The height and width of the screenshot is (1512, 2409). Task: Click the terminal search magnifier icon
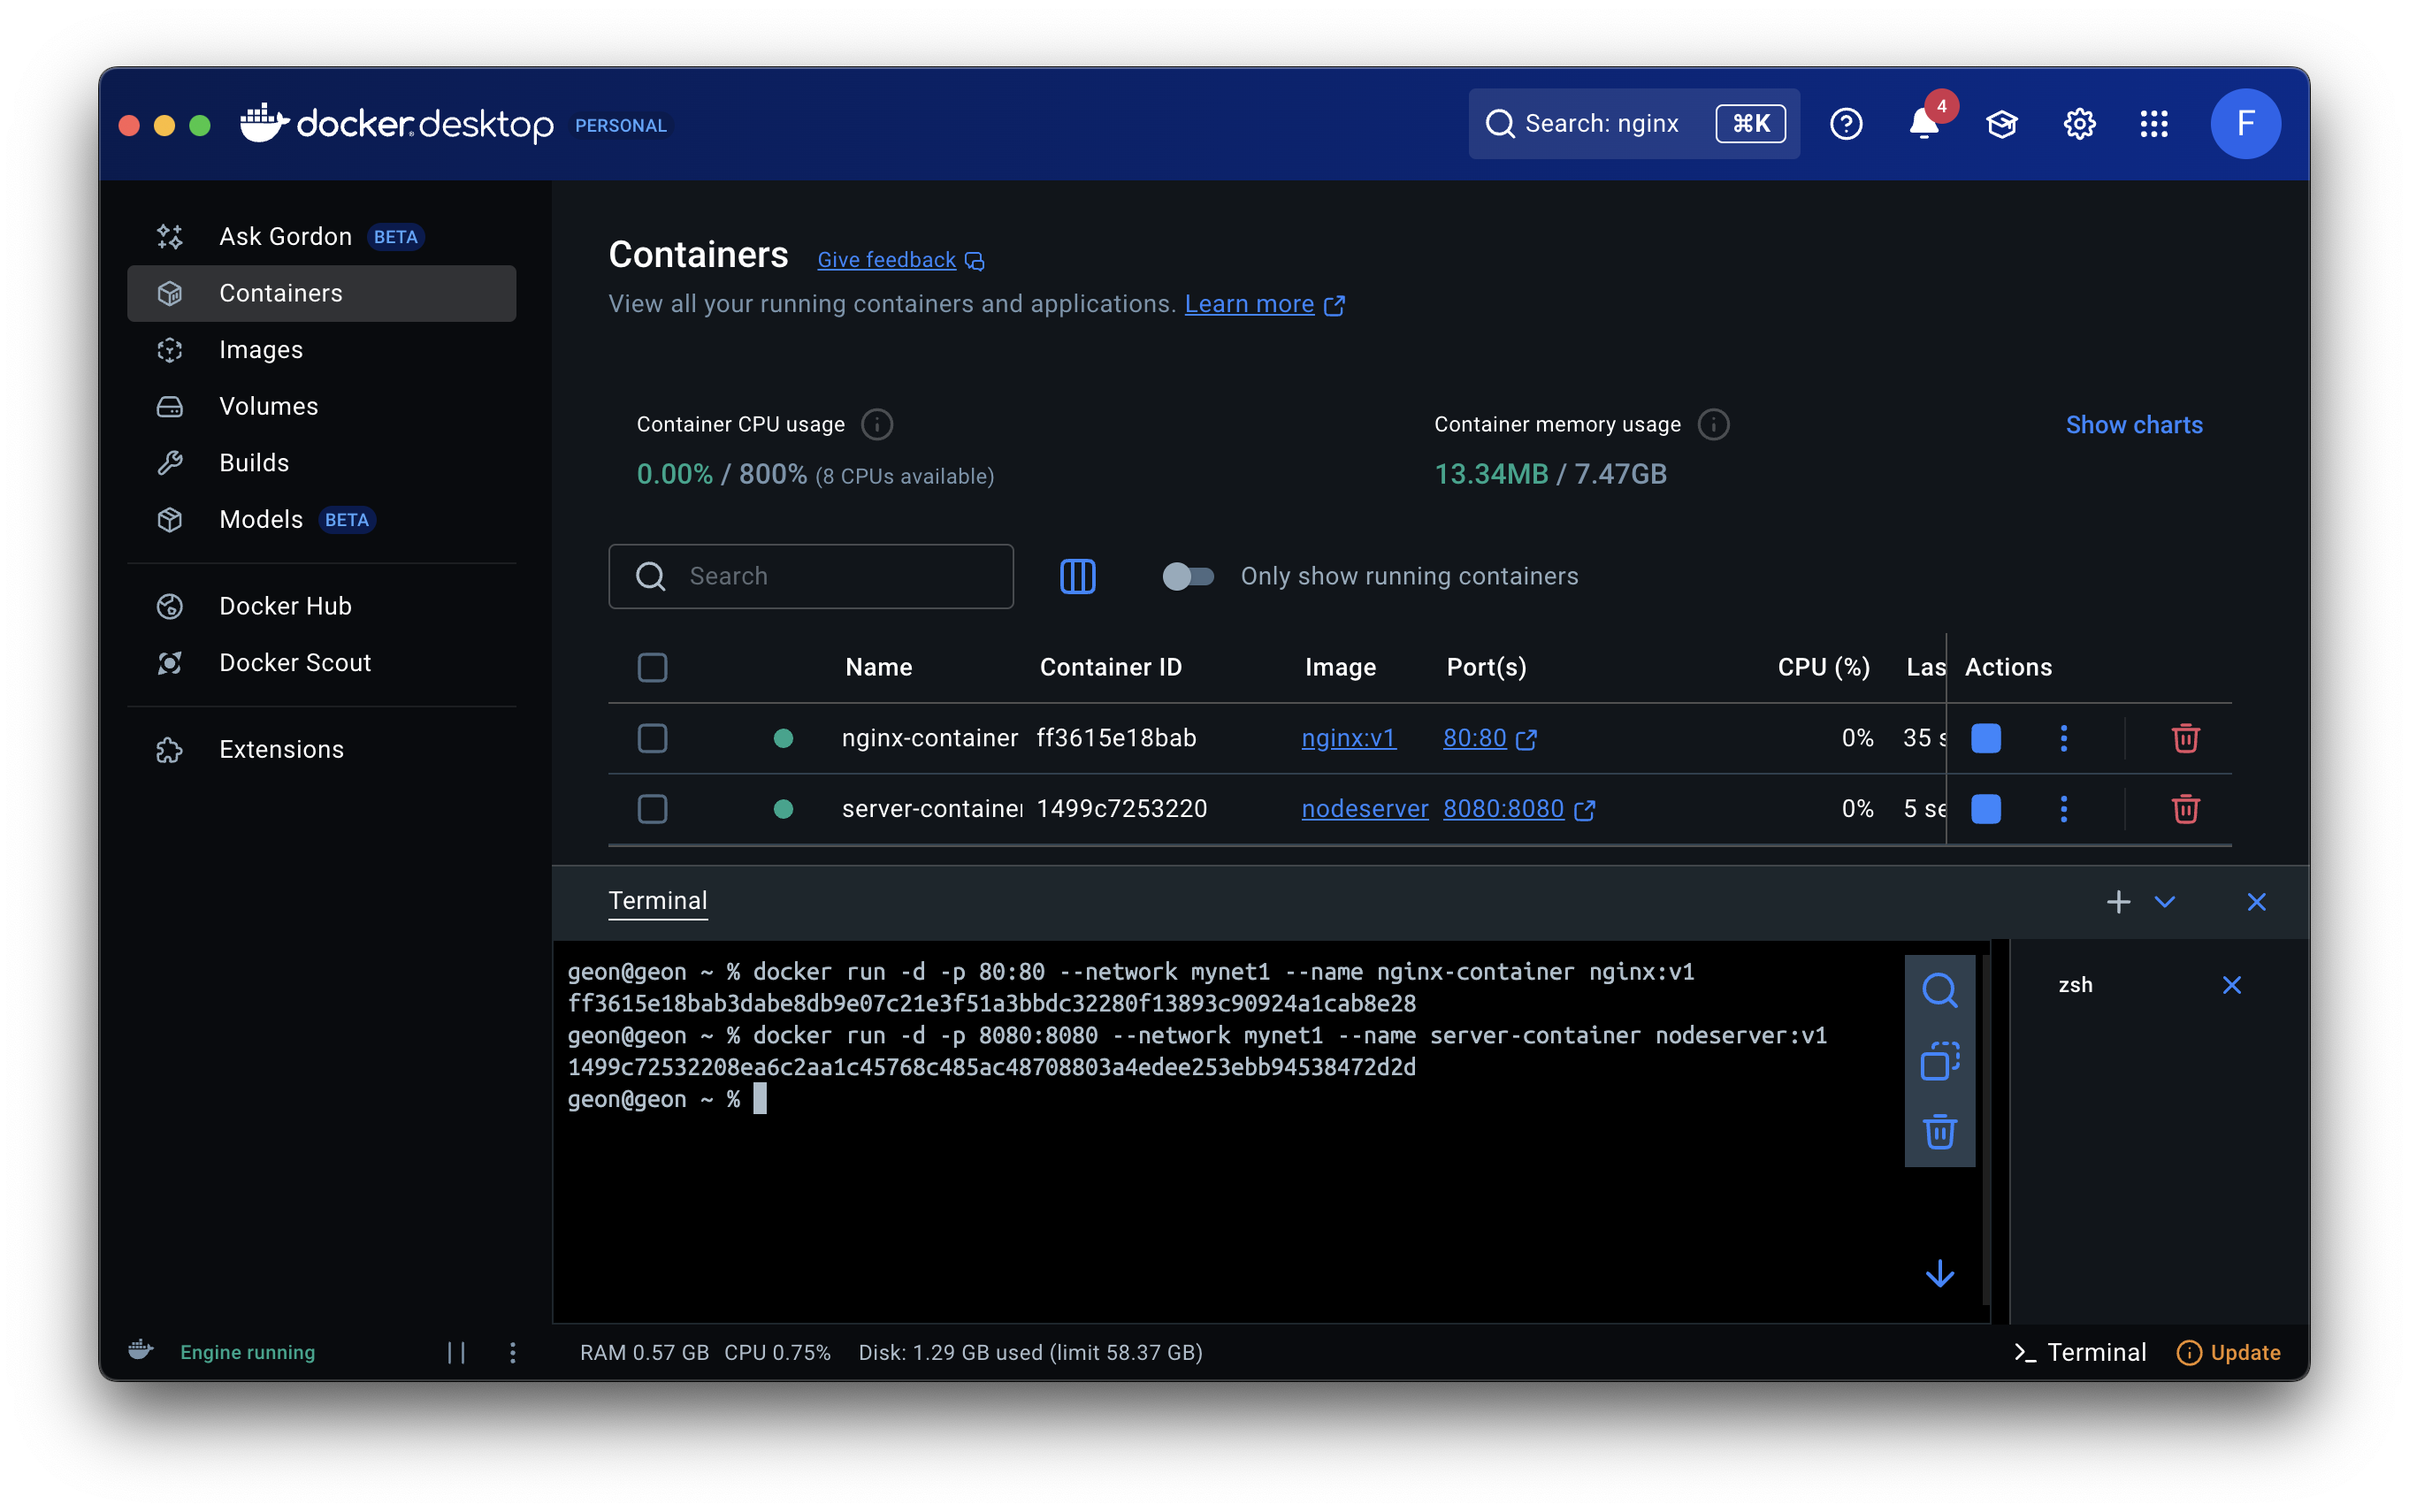pos(1939,990)
